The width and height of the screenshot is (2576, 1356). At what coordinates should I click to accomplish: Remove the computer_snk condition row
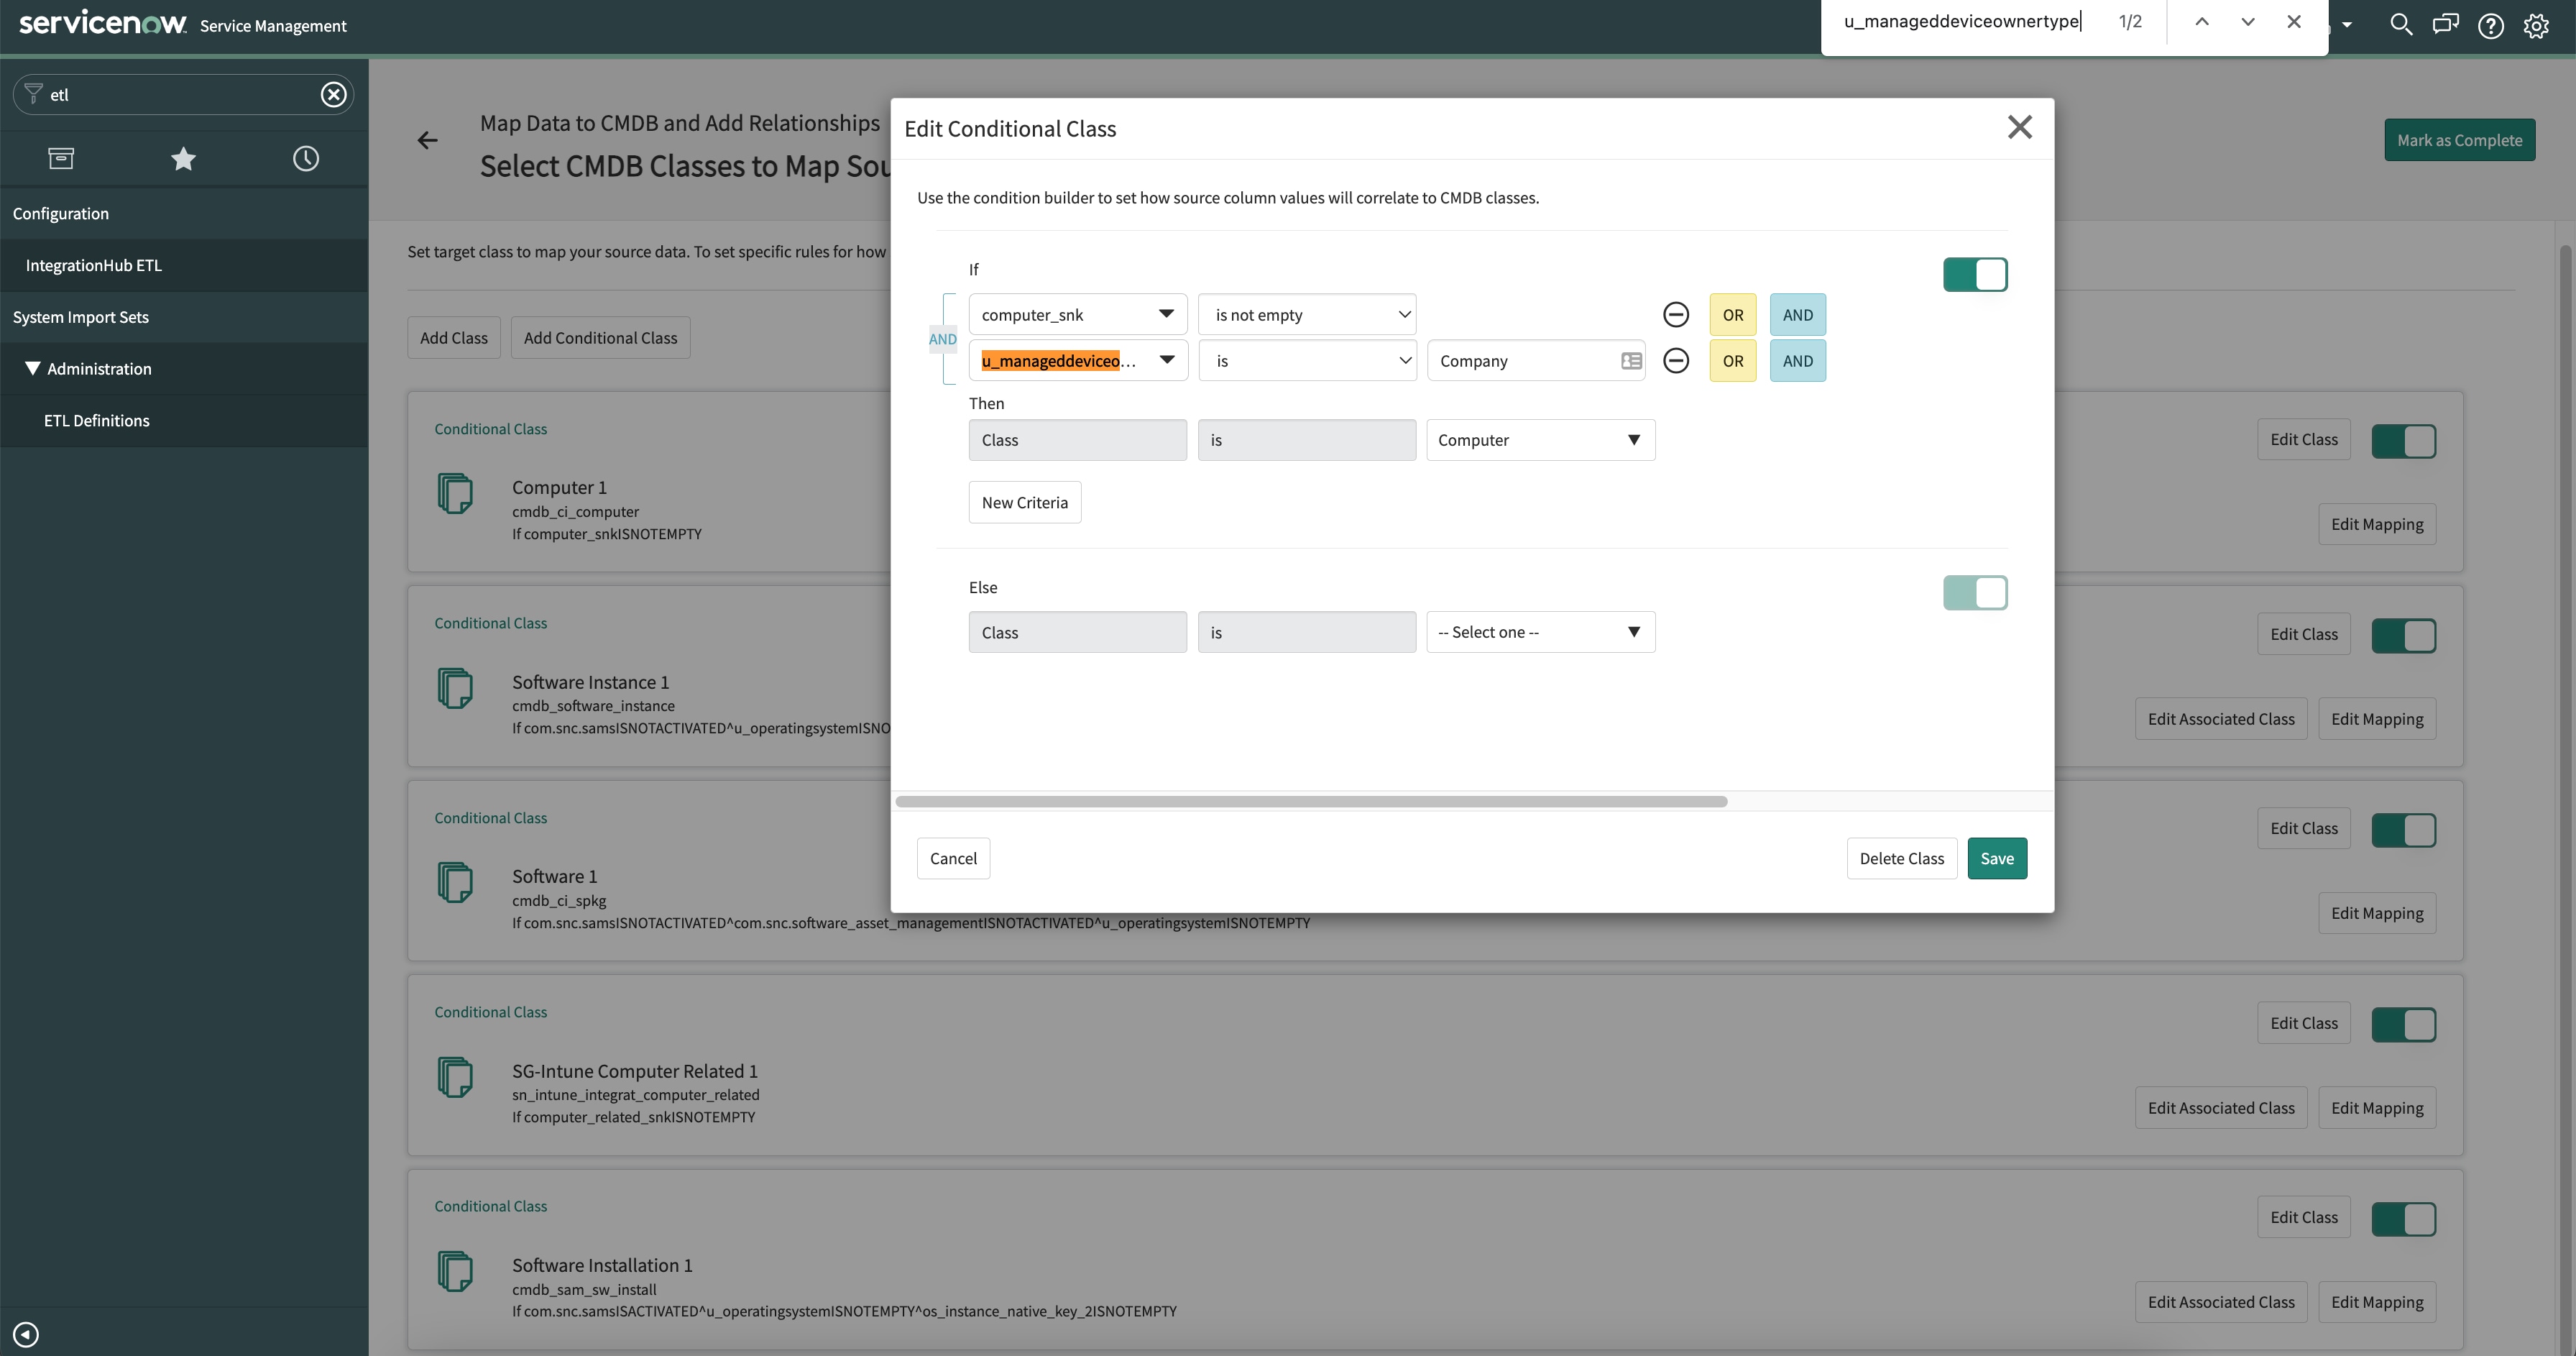[1676, 314]
